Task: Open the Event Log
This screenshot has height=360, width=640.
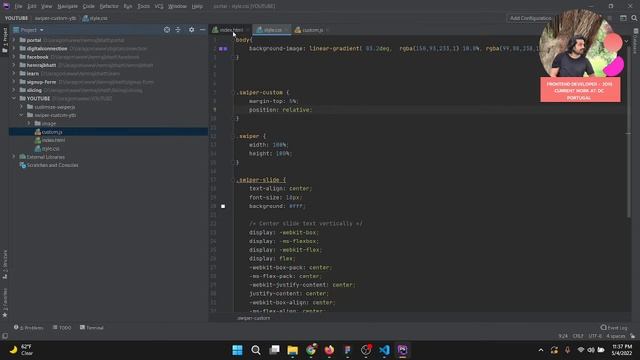Action: 614,327
